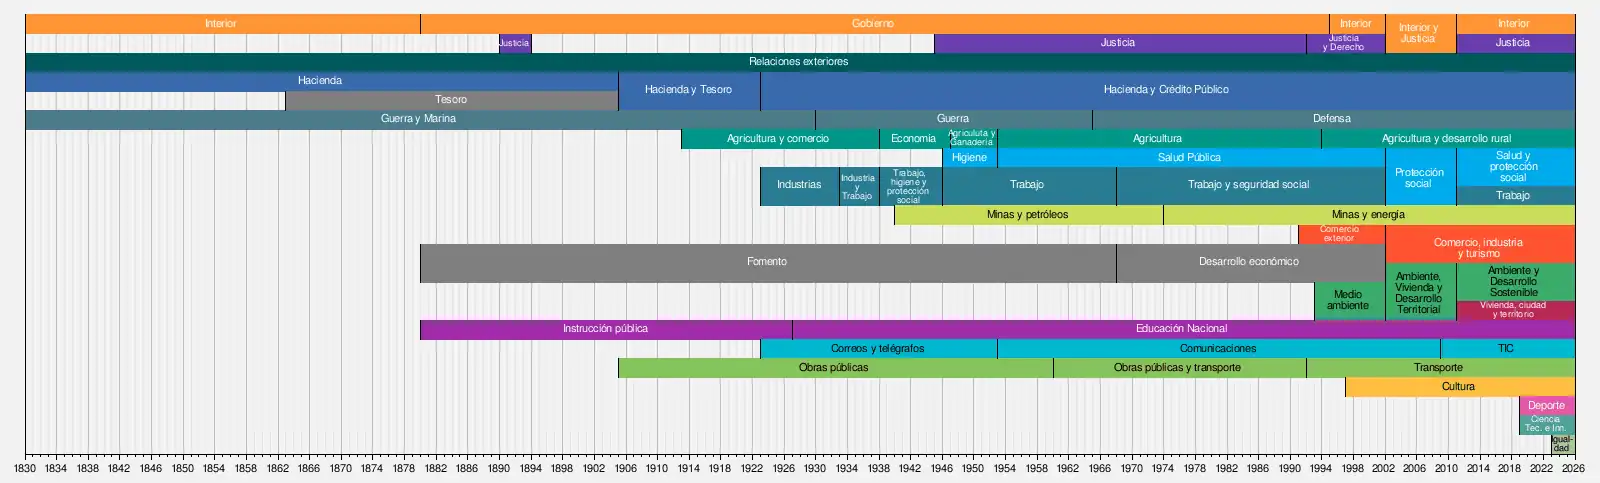Select the pink Deporte block
1600x483 pixels.
tap(1546, 406)
